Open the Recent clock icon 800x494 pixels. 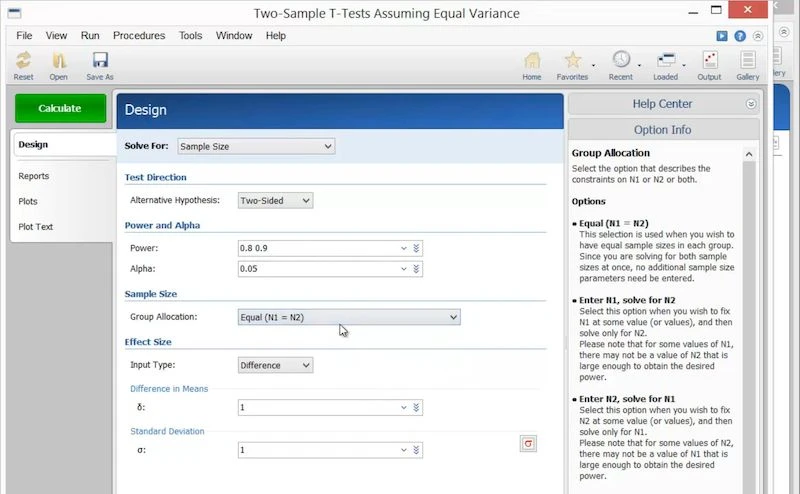click(621, 60)
